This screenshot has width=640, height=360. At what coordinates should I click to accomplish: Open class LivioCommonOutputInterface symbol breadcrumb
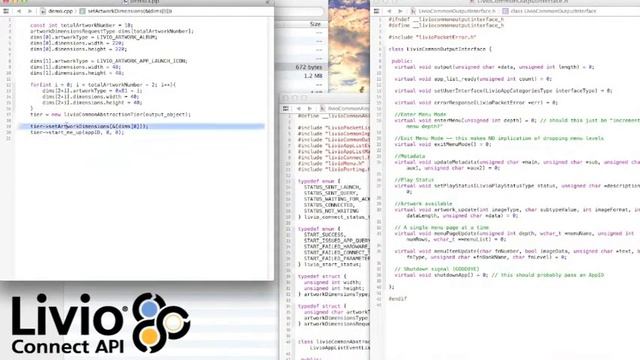550,11
